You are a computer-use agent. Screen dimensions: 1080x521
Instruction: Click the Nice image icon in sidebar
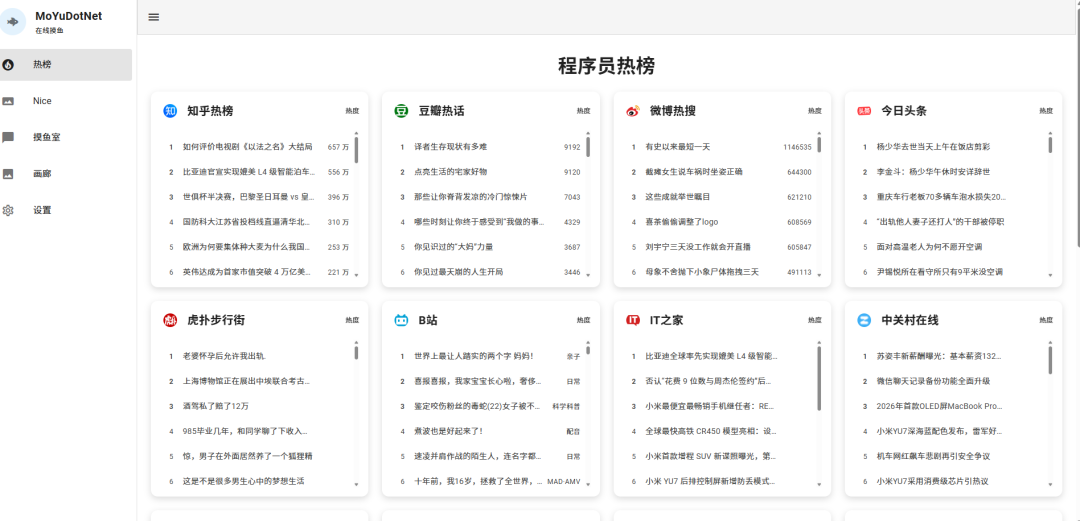point(8,101)
